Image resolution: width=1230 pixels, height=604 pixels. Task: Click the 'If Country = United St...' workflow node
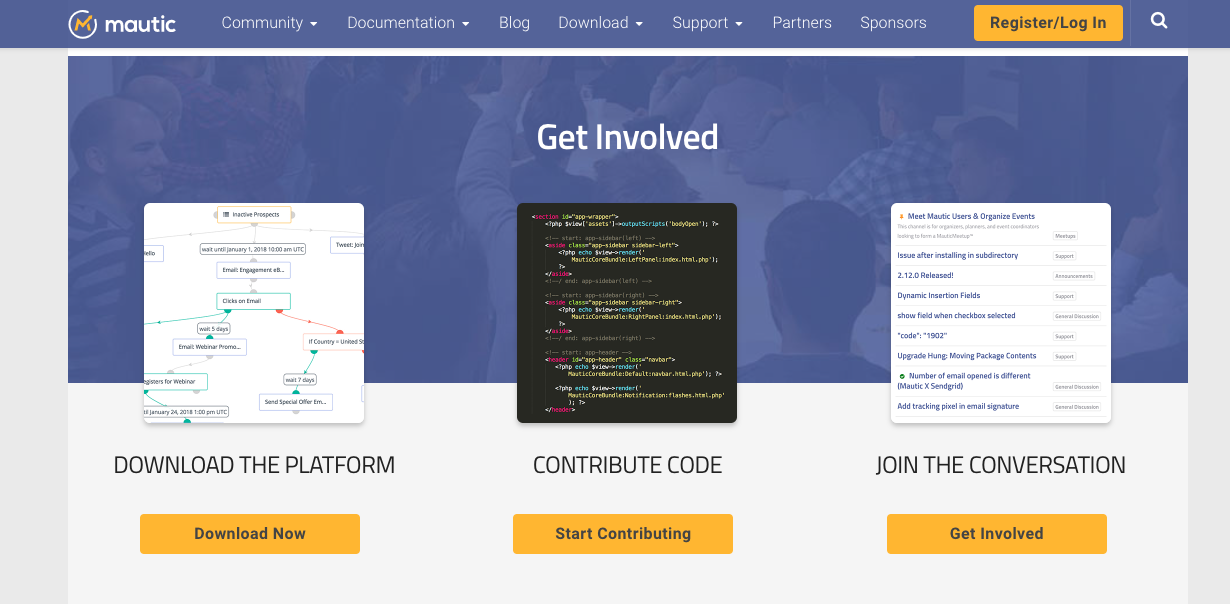point(334,341)
